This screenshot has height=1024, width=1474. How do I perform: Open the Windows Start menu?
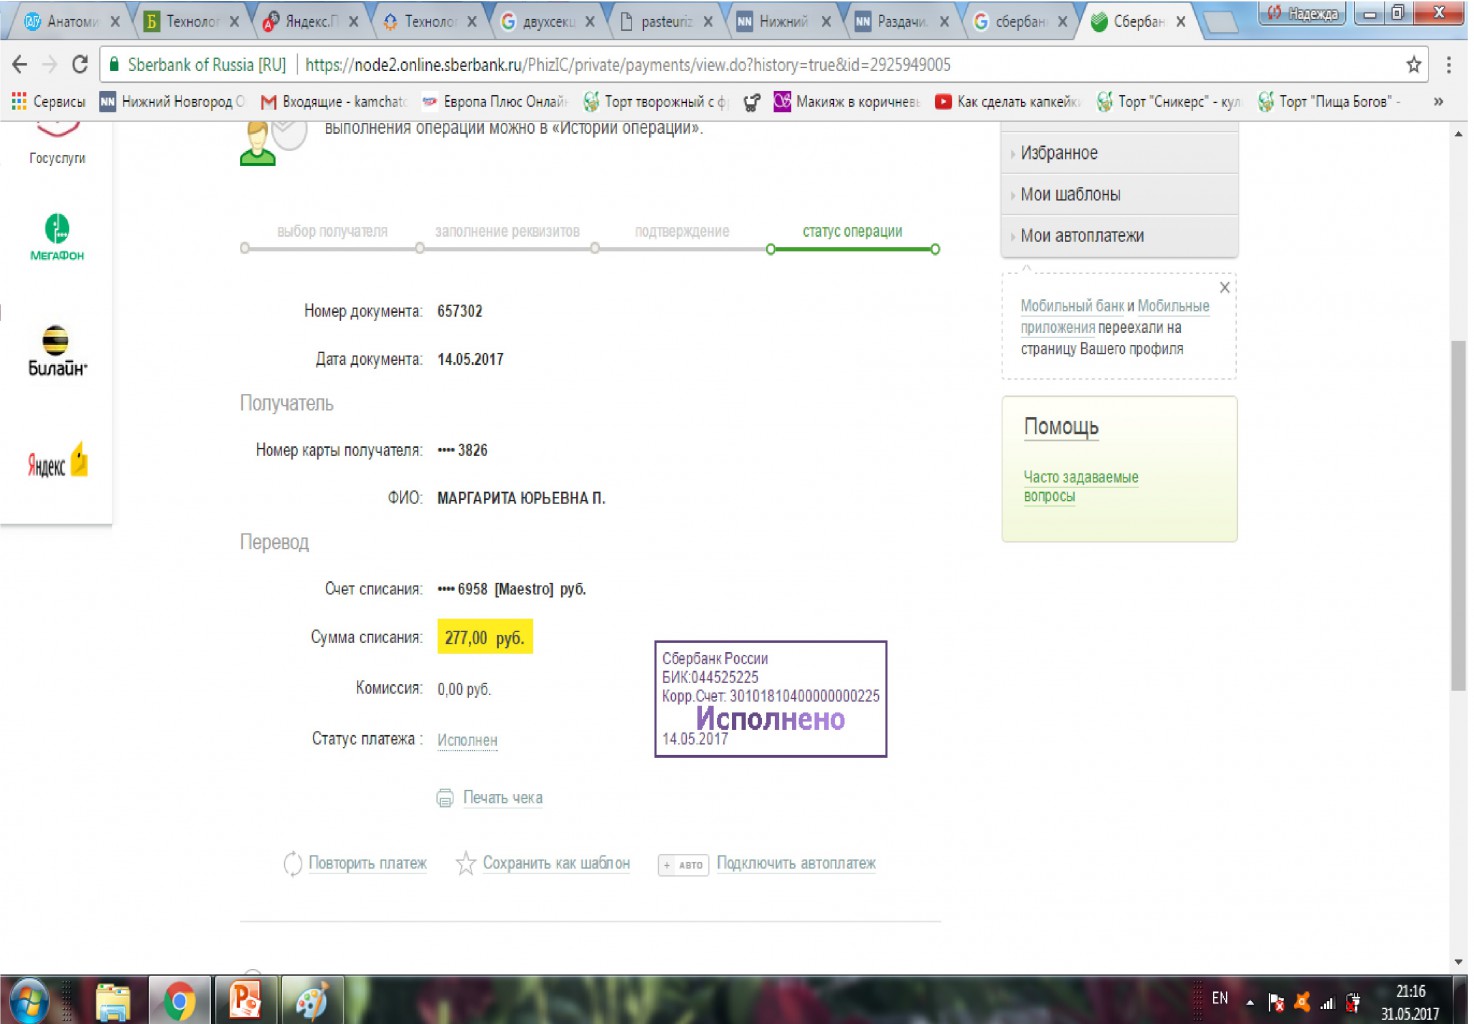point(29,1000)
